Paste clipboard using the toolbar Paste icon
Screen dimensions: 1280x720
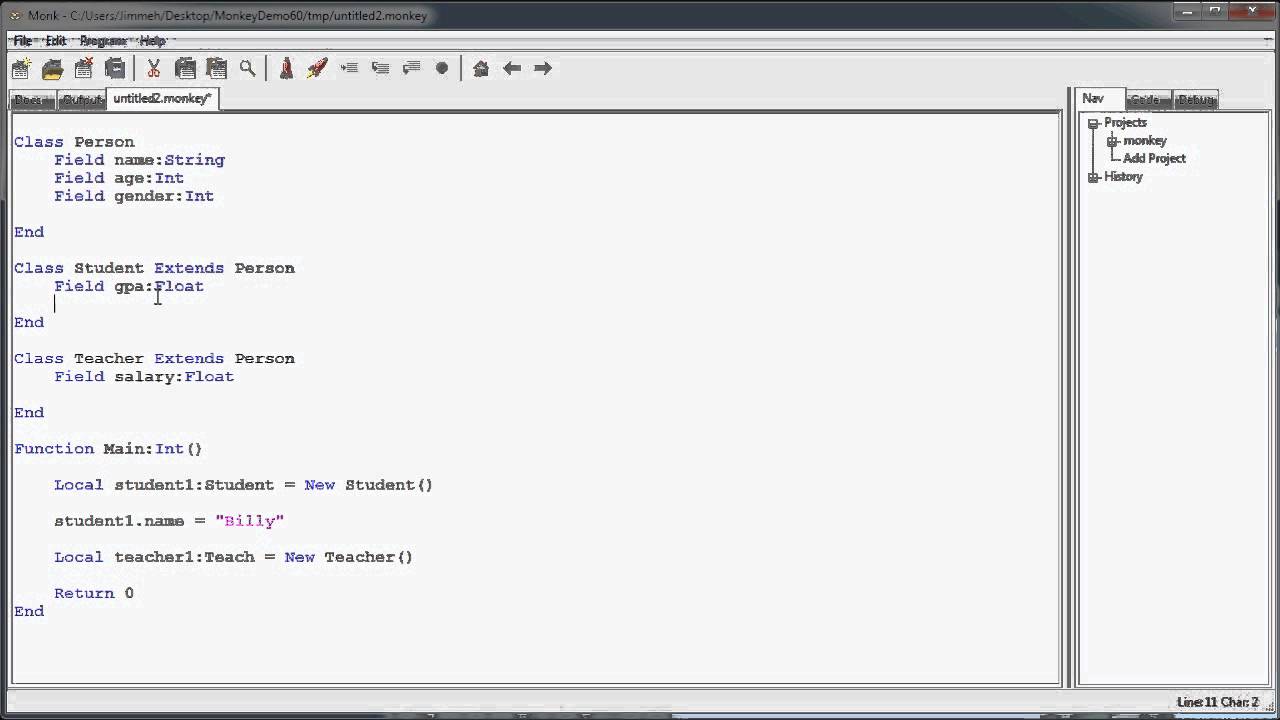click(216, 68)
